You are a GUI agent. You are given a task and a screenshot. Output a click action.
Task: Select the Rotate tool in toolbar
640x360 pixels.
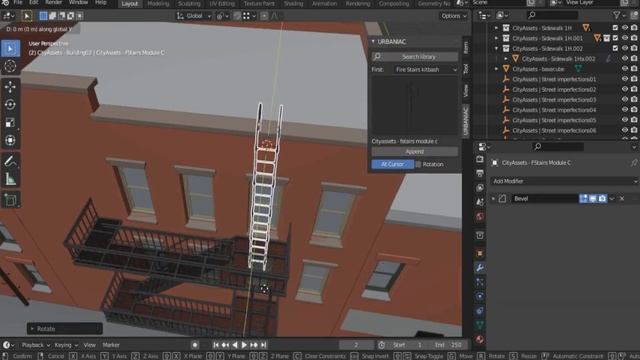click(x=10, y=104)
